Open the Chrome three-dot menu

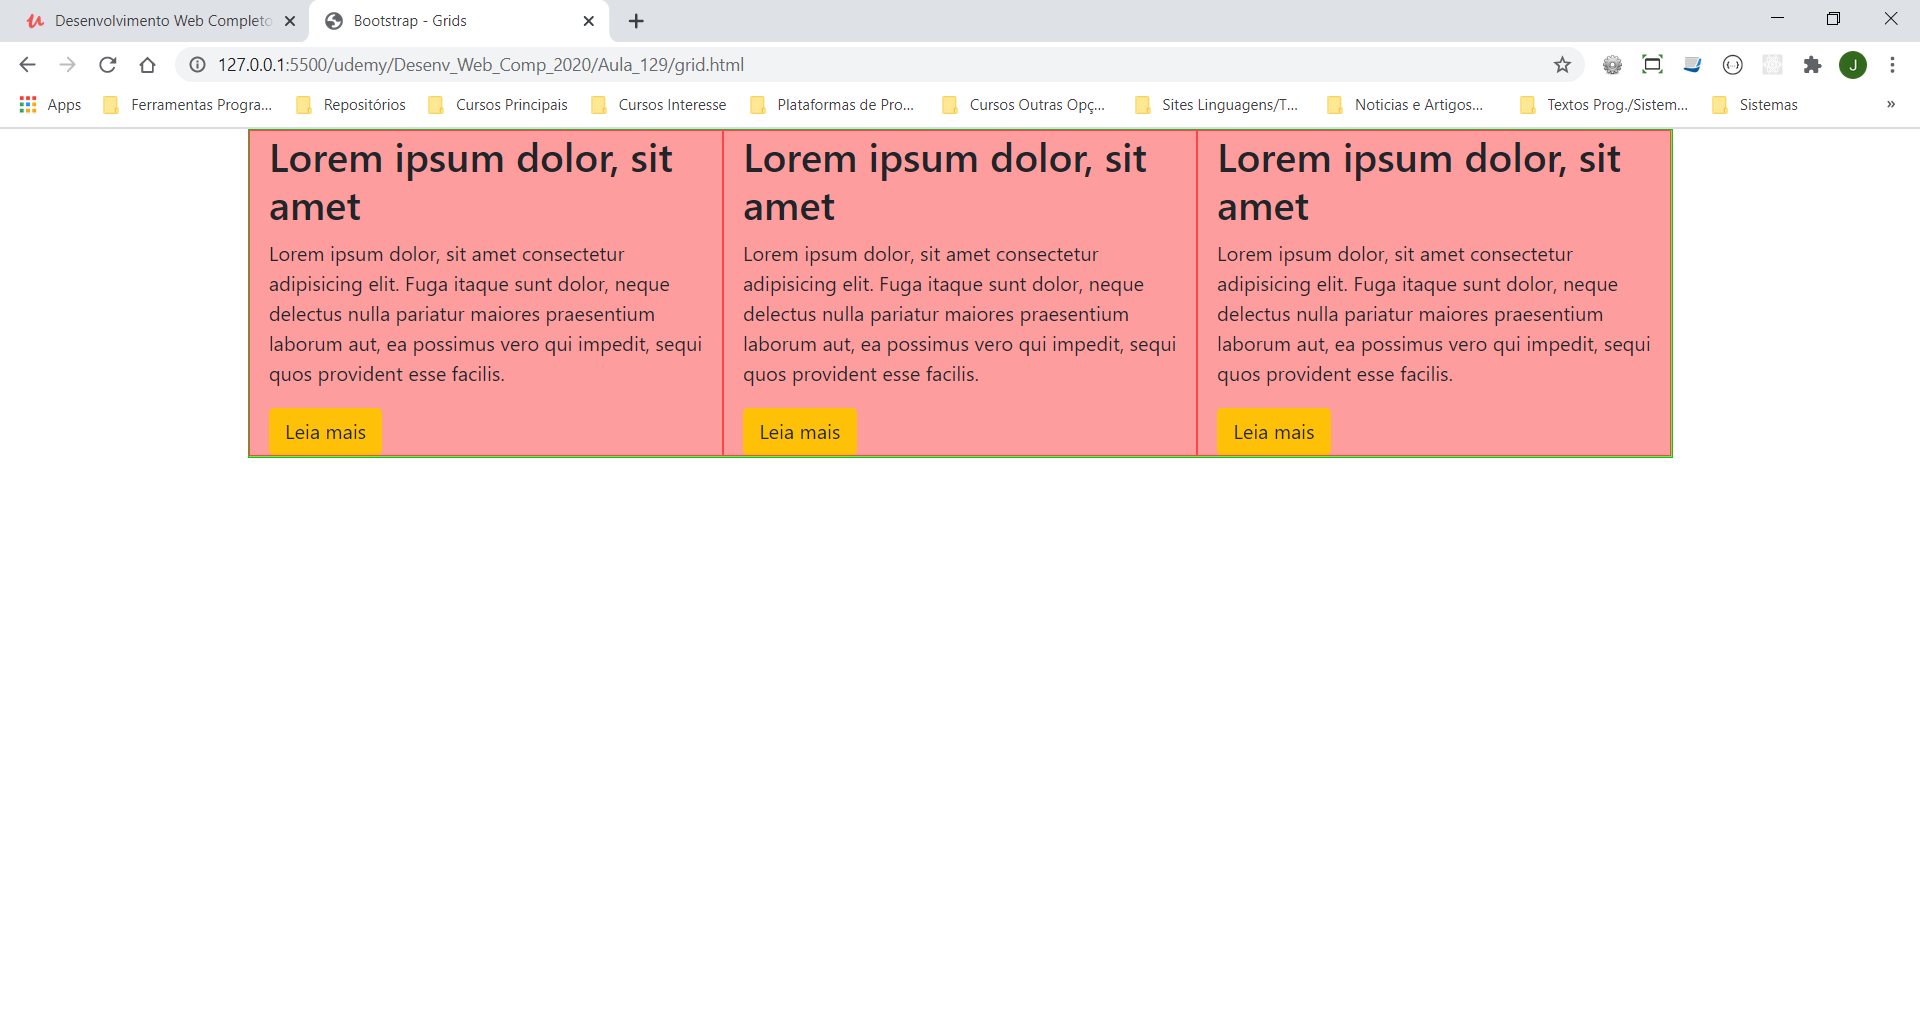click(x=1892, y=65)
